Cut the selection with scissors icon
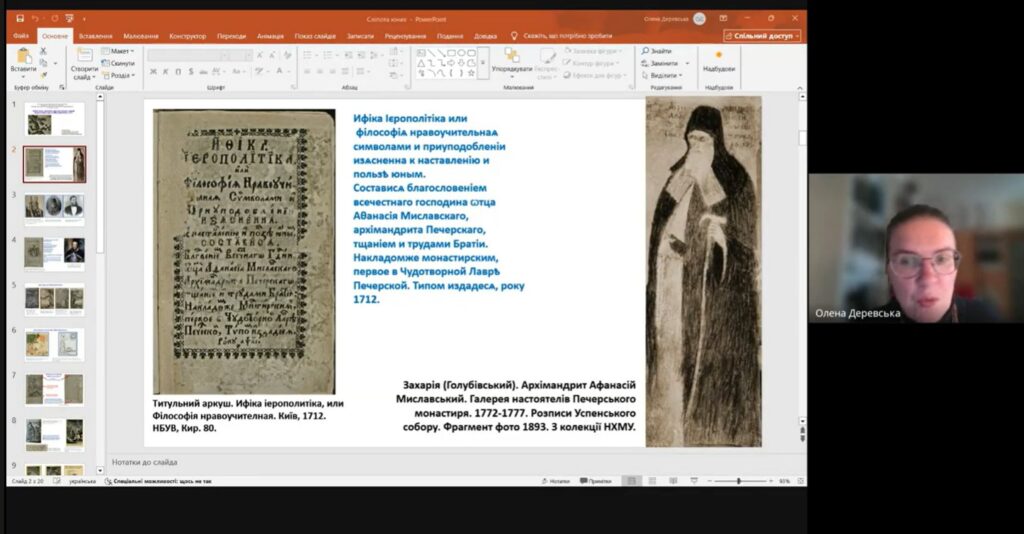This screenshot has width=1024, height=534. point(44,51)
